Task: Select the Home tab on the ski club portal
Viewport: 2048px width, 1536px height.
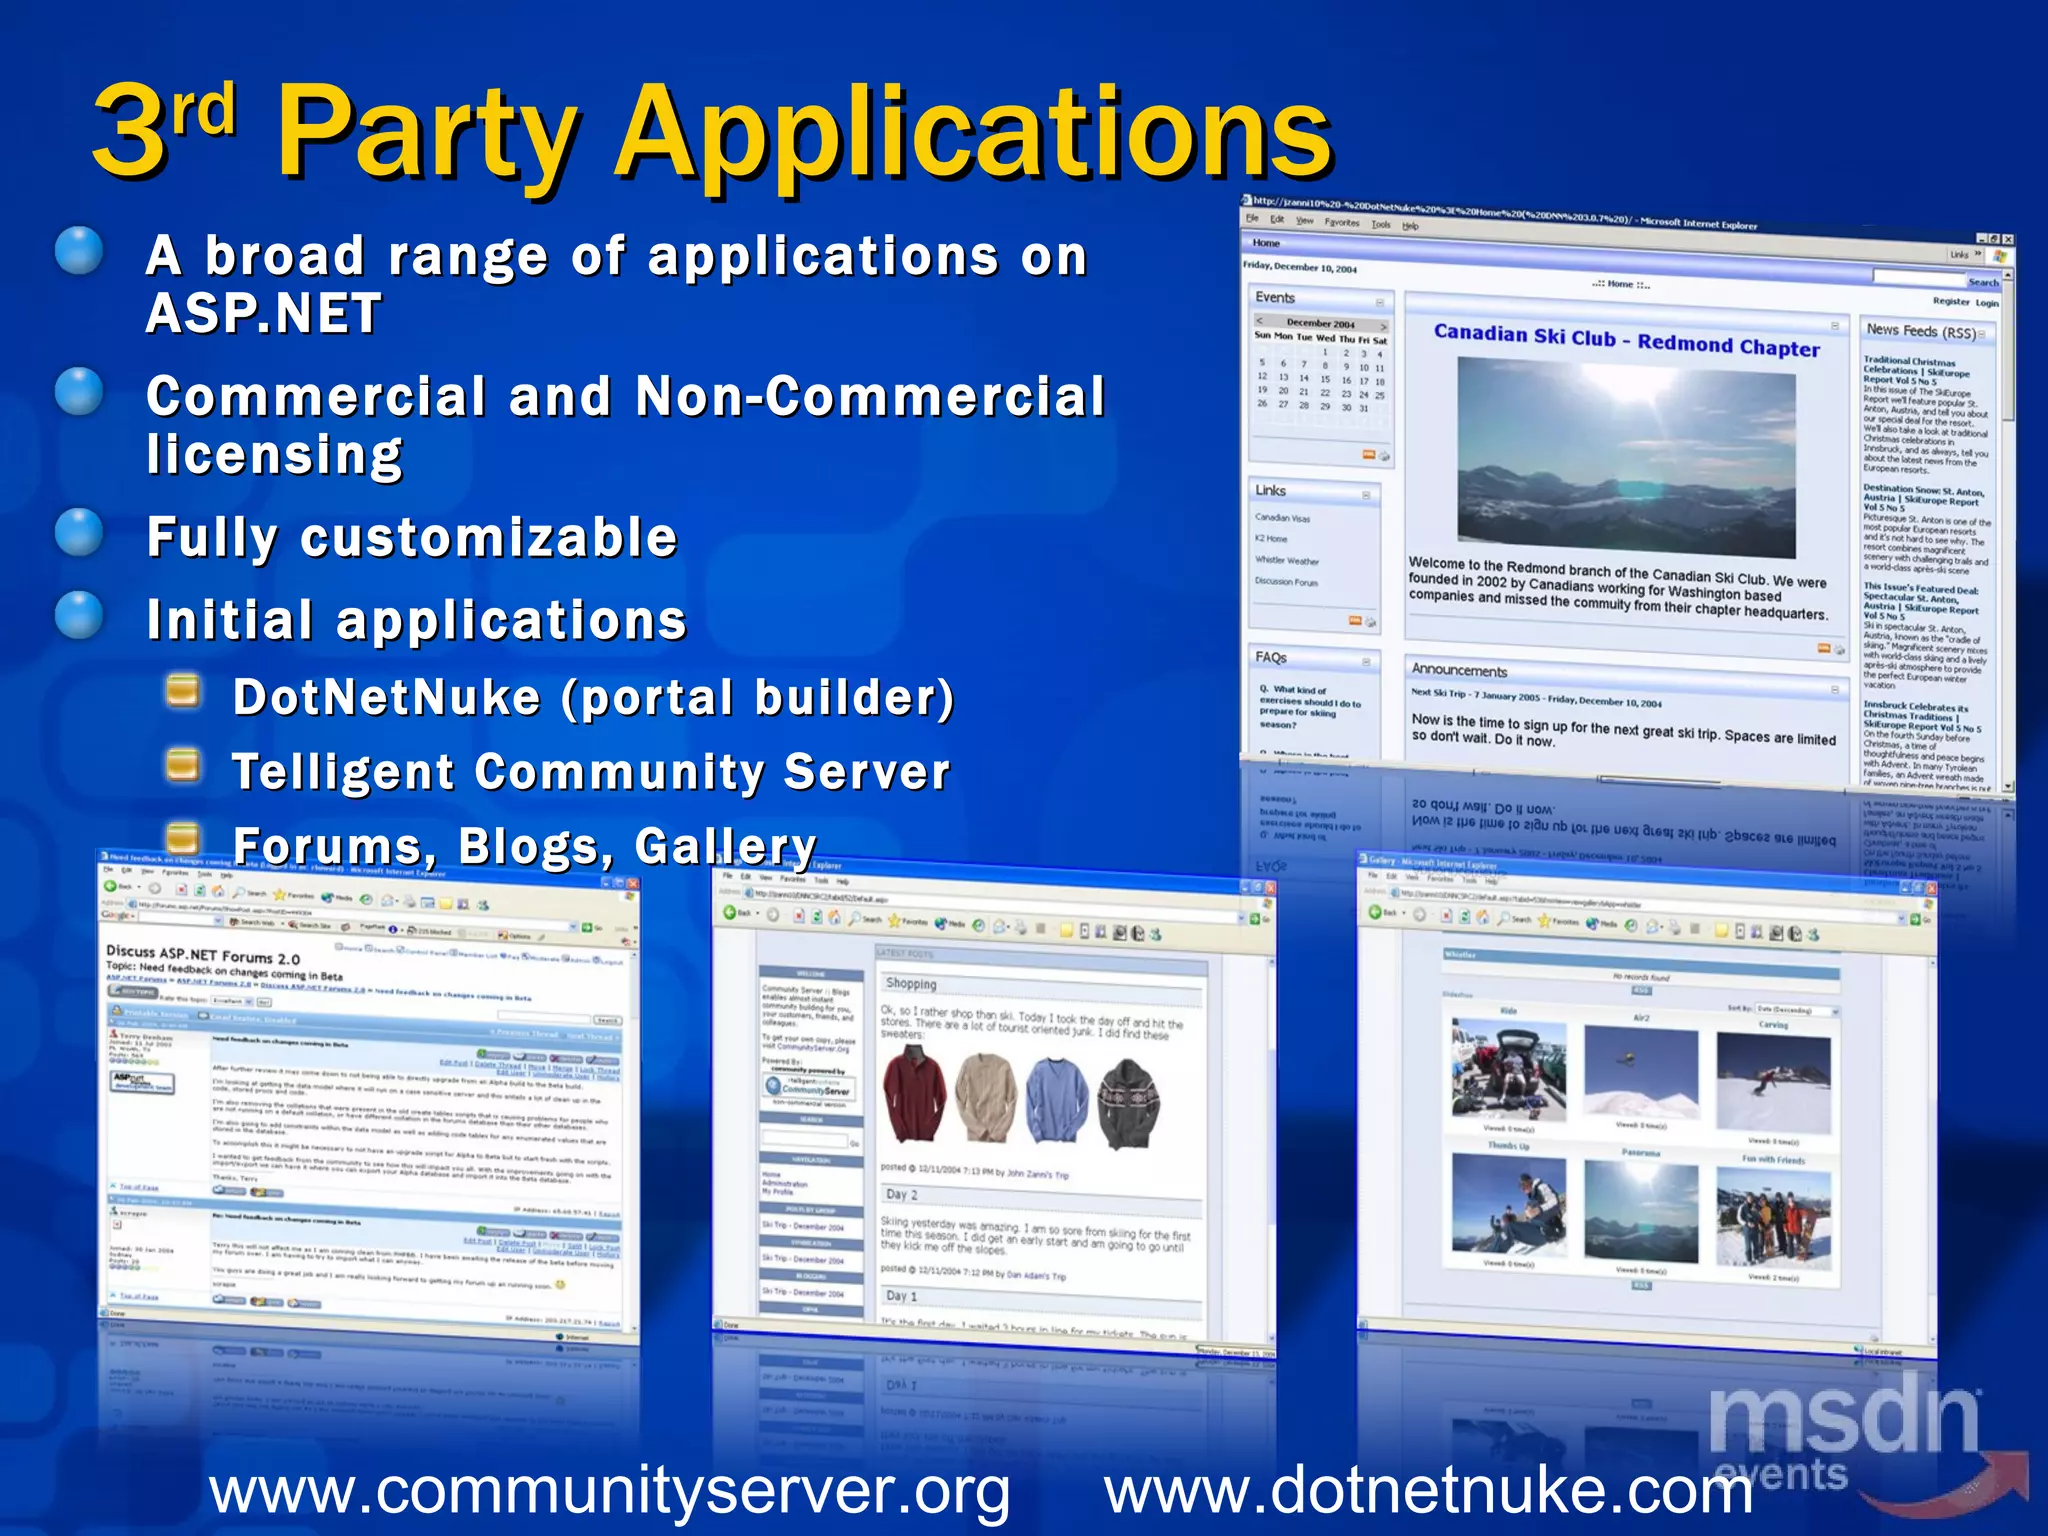Action: pyautogui.click(x=1266, y=243)
